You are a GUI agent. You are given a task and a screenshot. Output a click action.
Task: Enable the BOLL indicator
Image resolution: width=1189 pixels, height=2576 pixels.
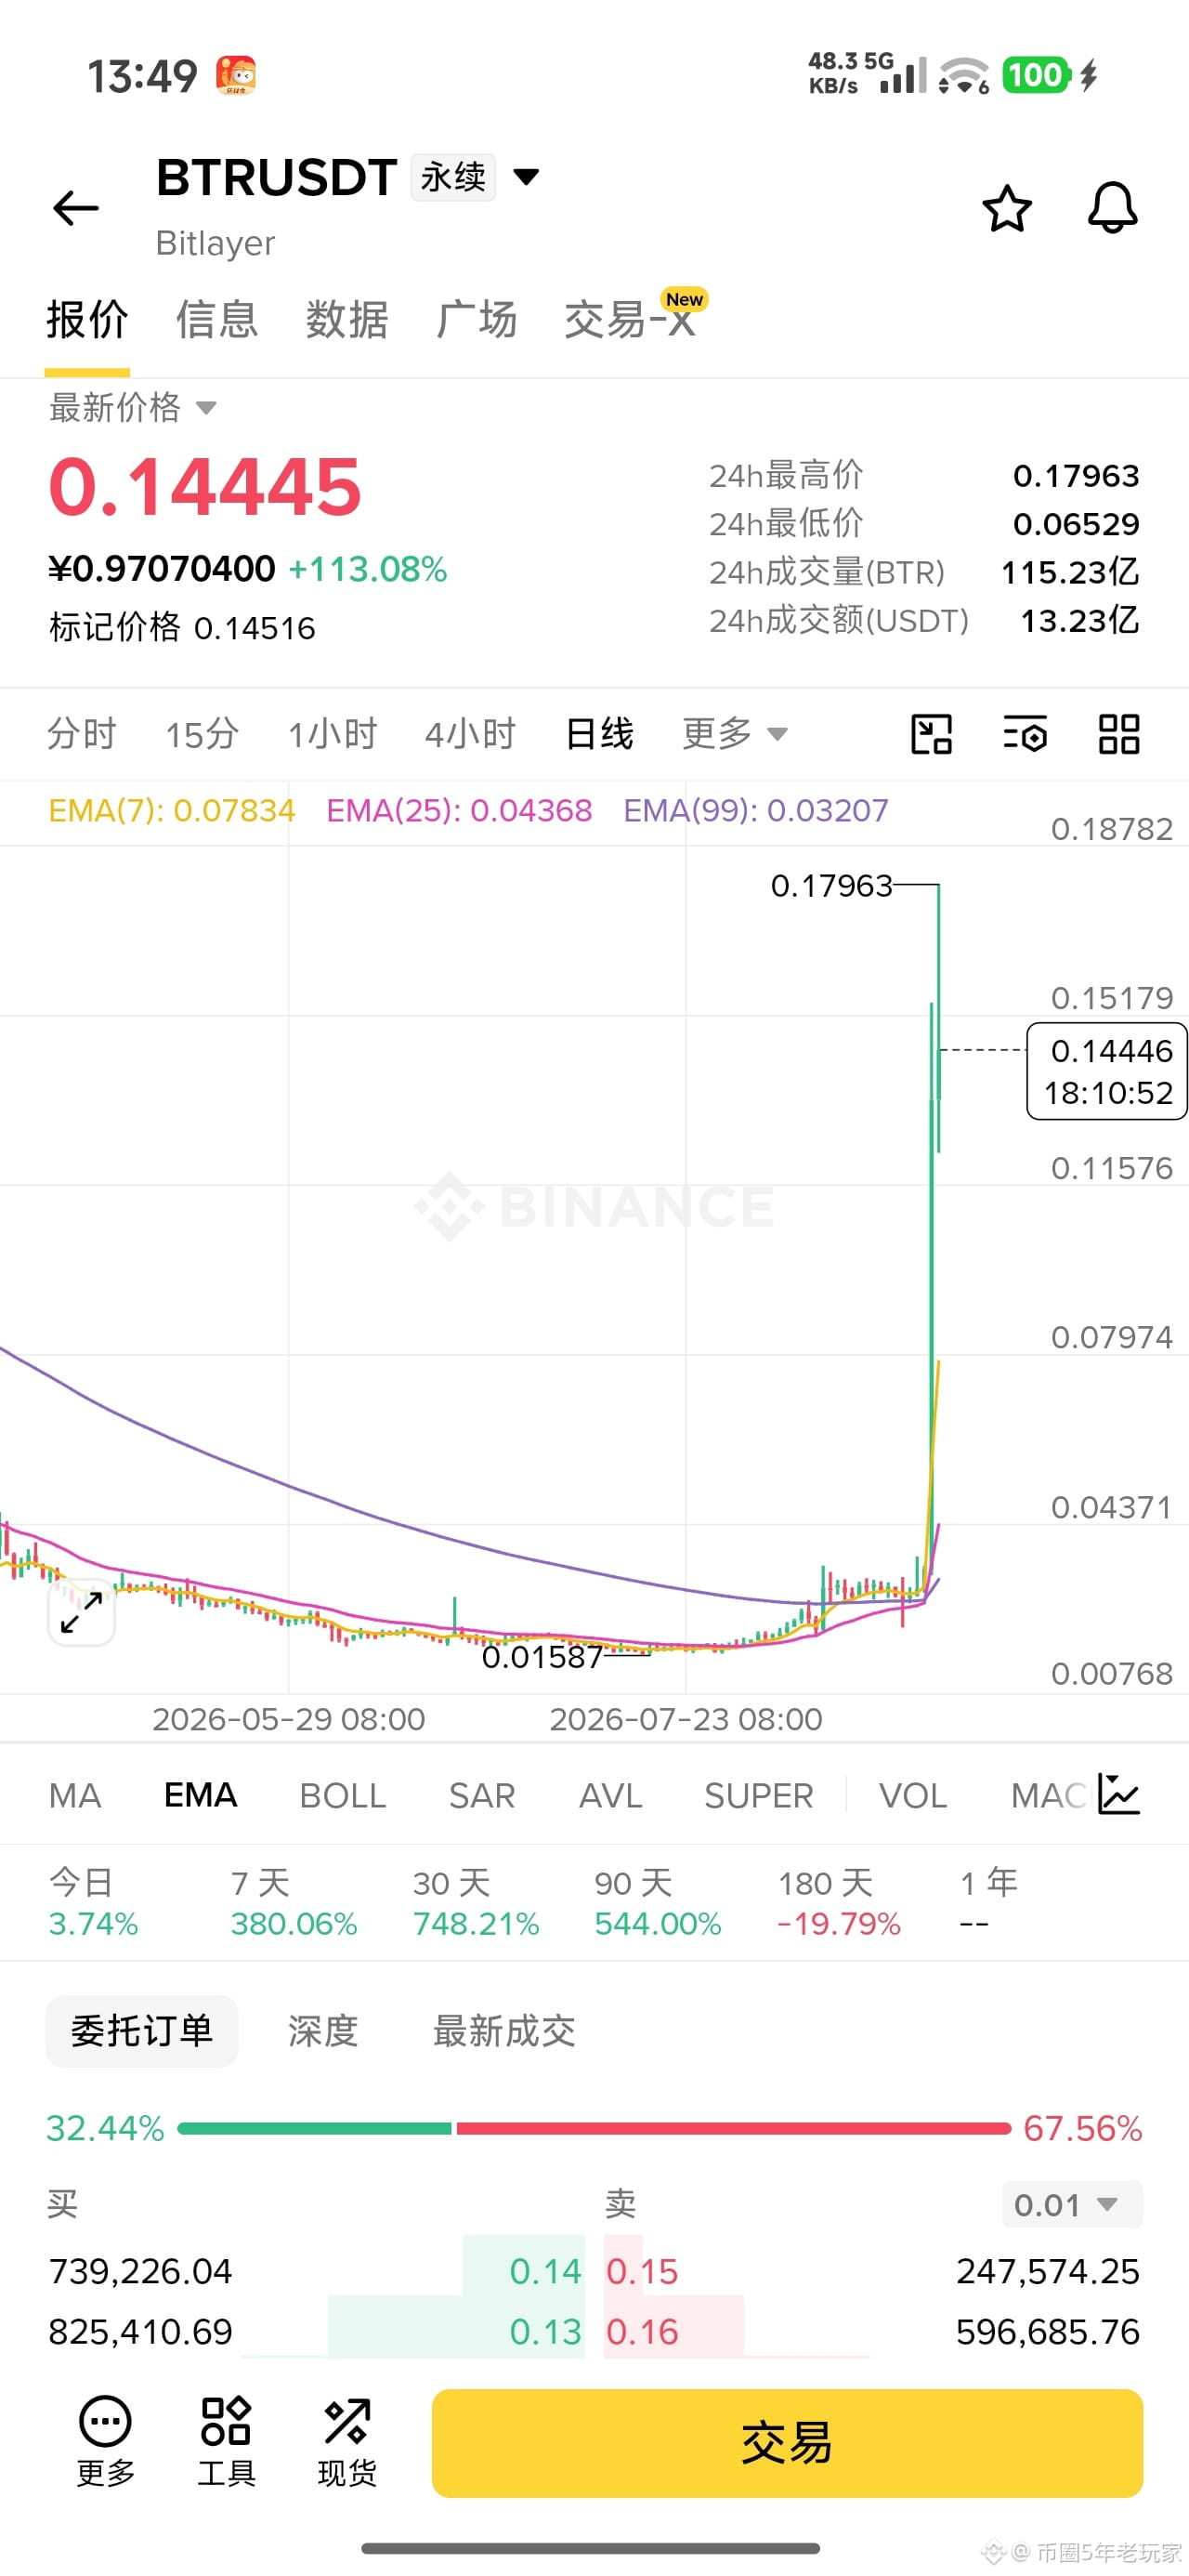[x=343, y=1795]
